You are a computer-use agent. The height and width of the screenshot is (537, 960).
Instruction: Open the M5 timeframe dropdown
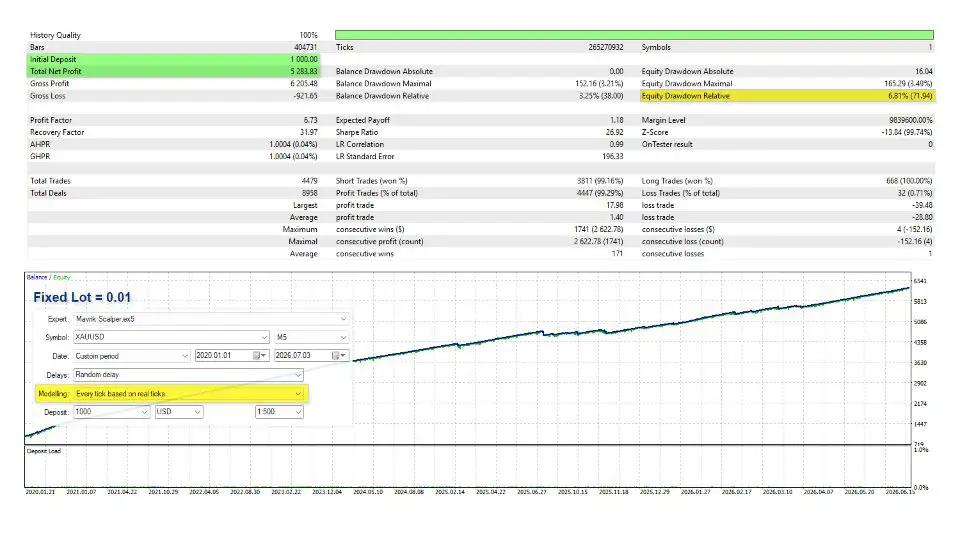point(312,337)
